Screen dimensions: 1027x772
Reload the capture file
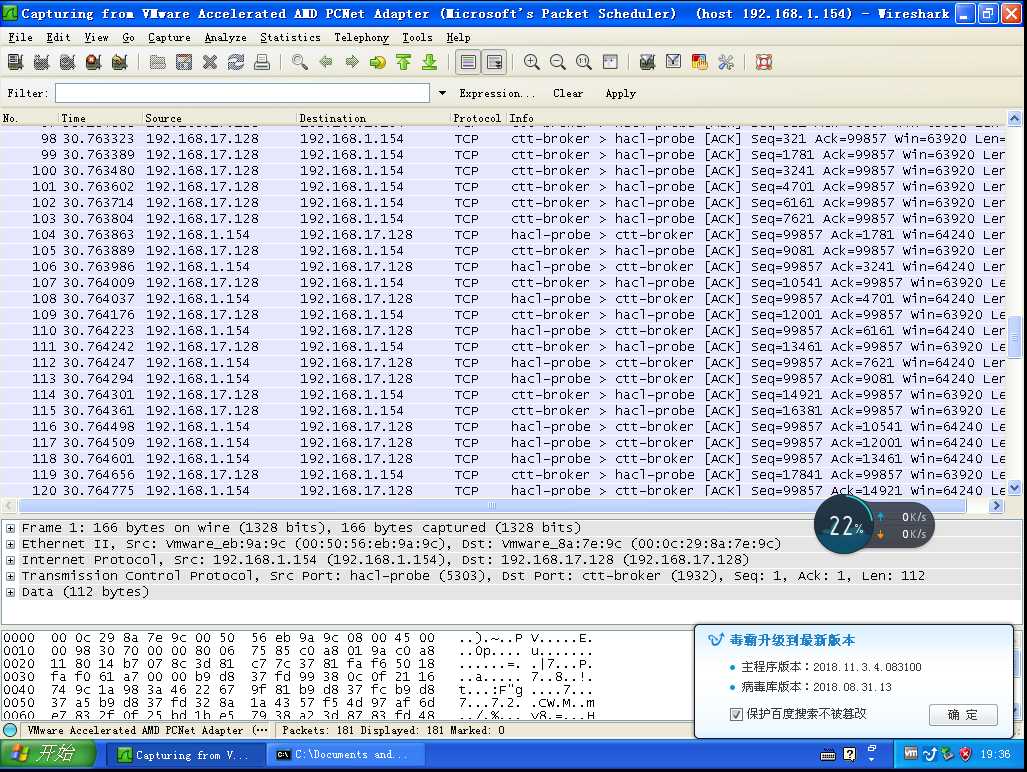(236, 62)
